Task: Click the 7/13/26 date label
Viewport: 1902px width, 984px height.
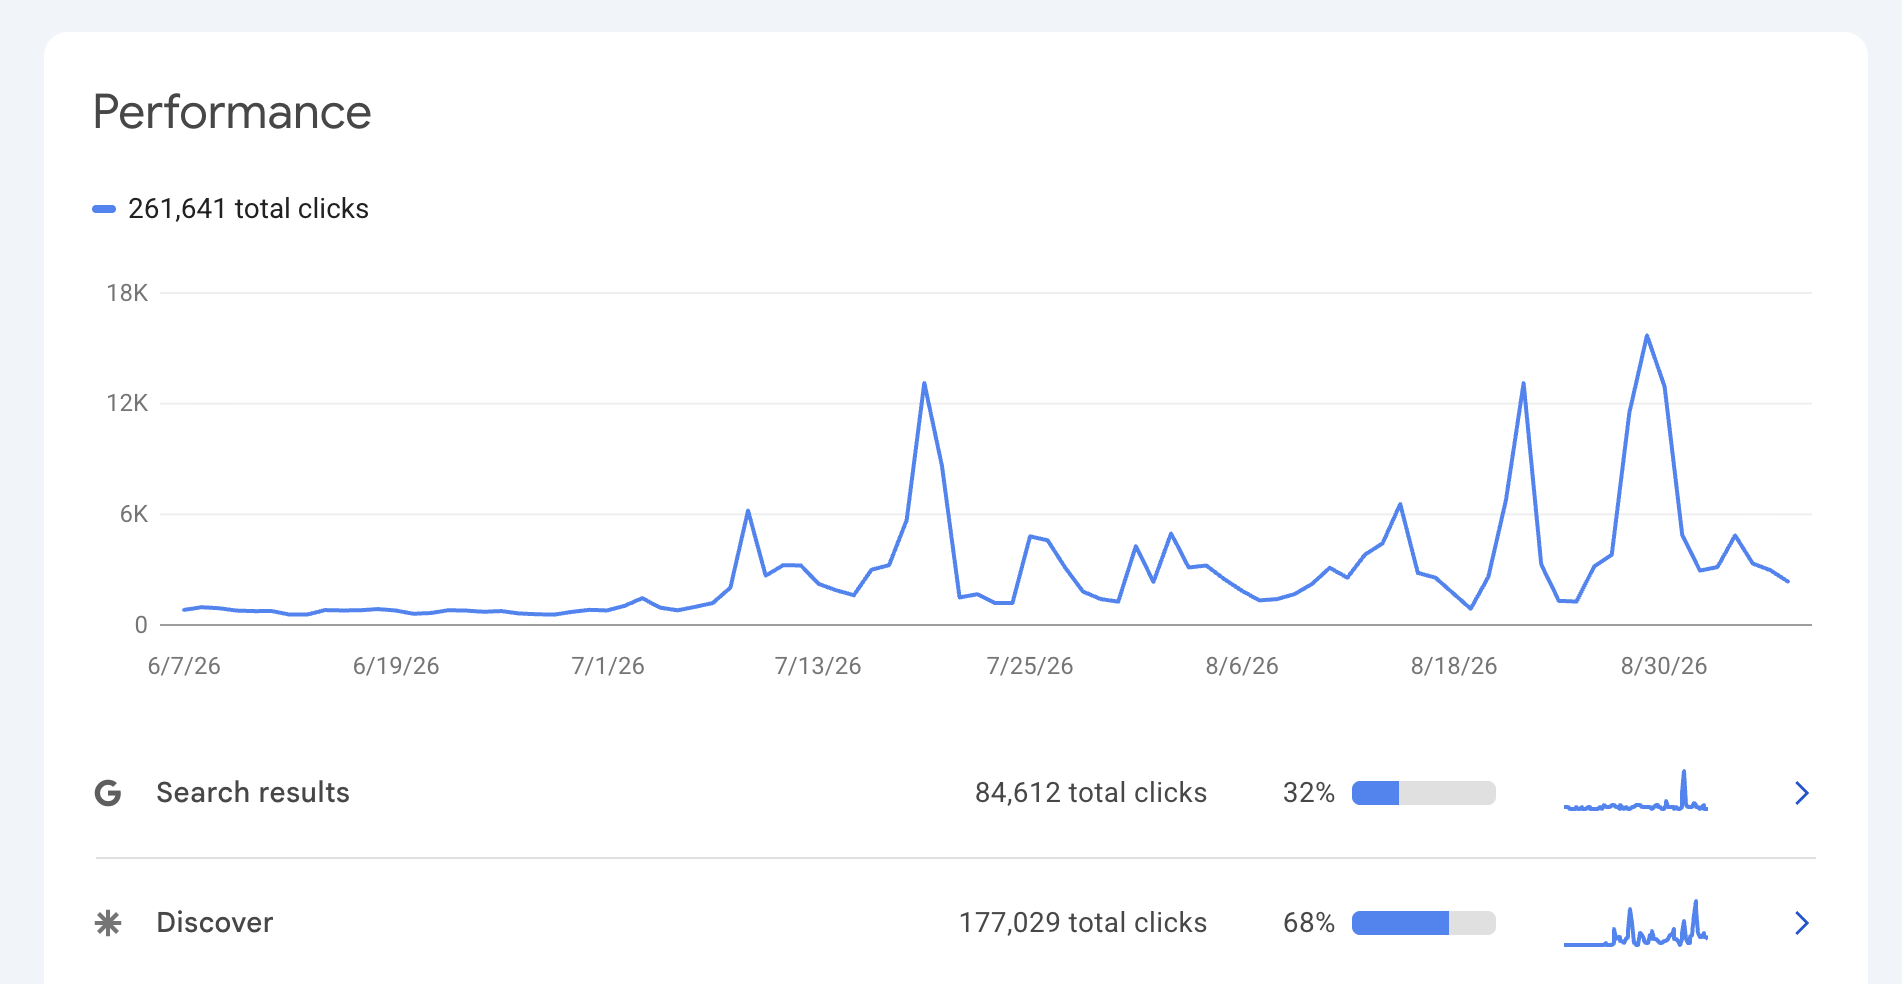Action: [x=818, y=666]
